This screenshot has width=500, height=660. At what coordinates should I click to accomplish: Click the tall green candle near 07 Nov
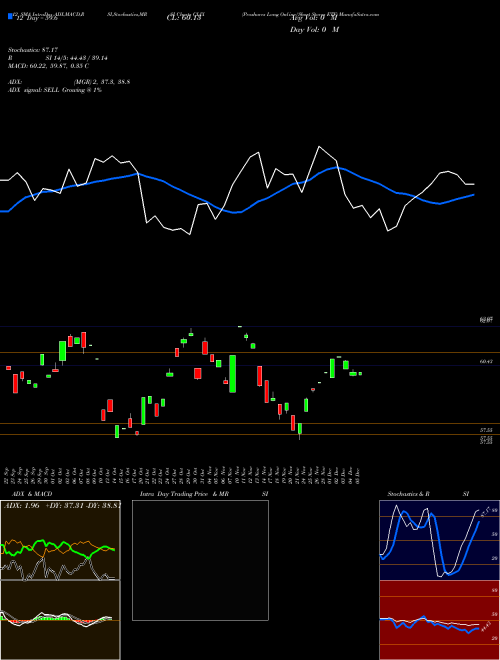[x=232, y=374]
